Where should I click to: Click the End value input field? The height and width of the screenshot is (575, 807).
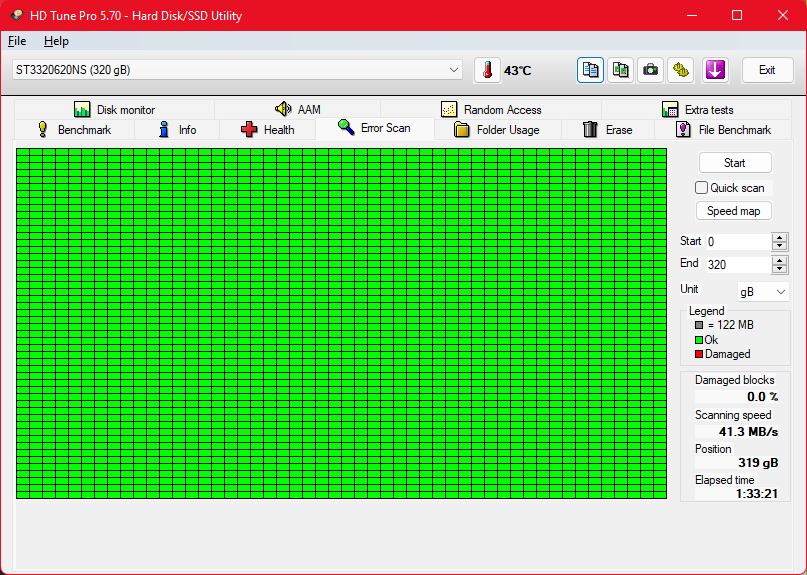(737, 265)
